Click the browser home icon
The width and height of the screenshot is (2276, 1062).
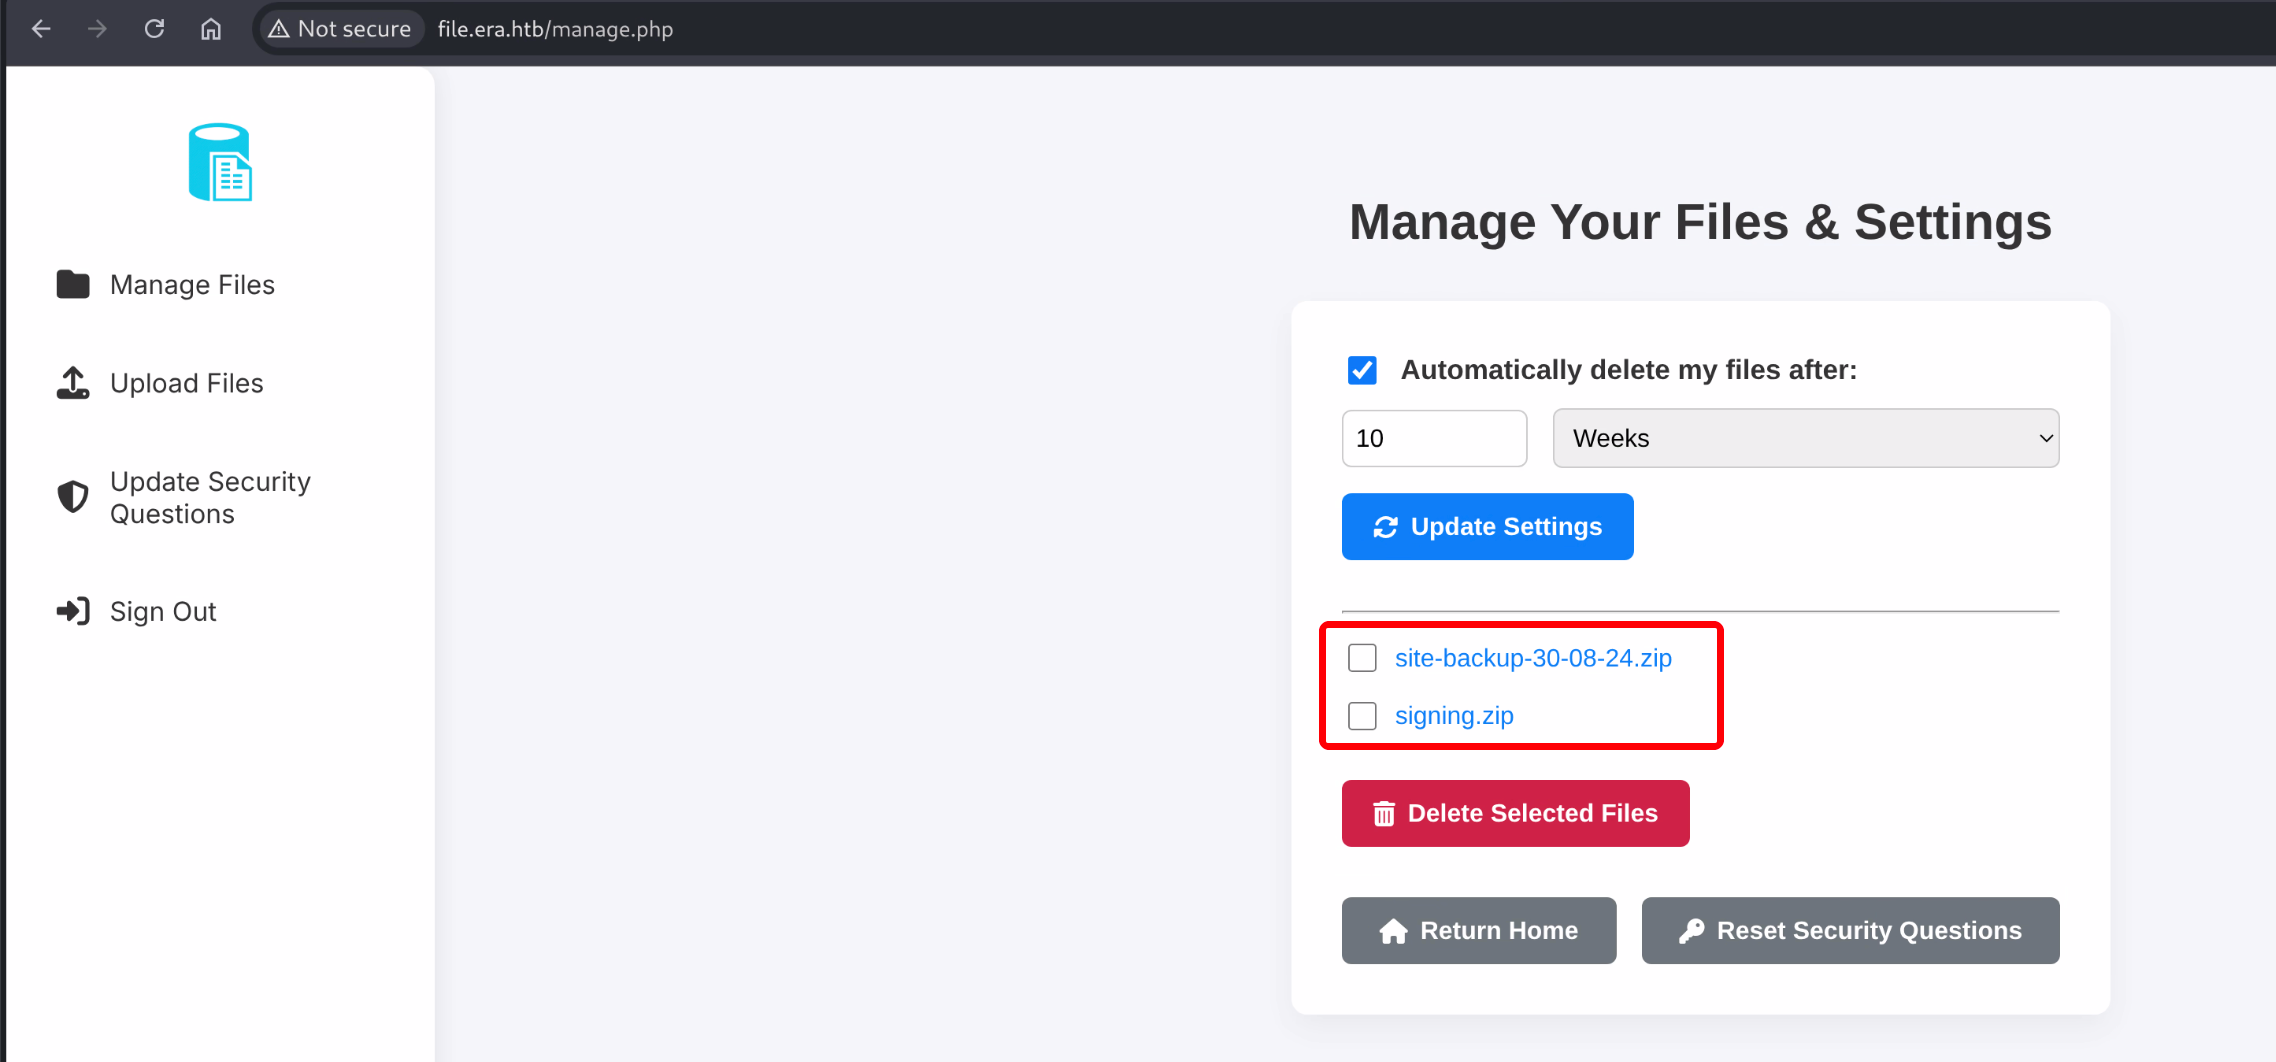pyautogui.click(x=210, y=29)
